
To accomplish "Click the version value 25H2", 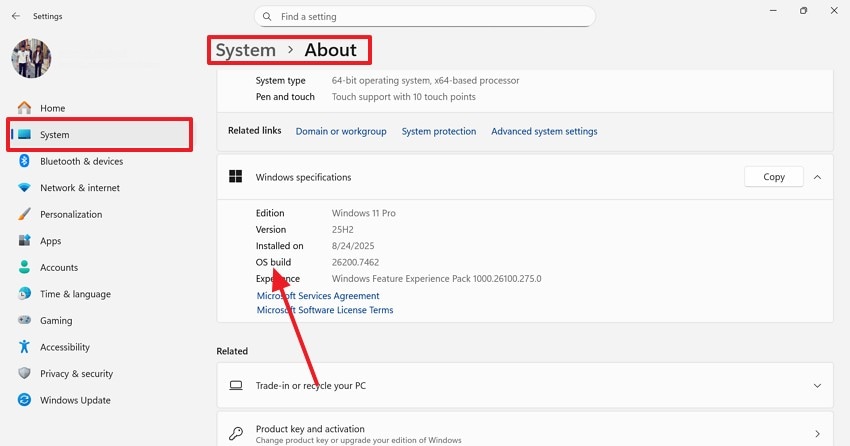I will pos(343,229).
